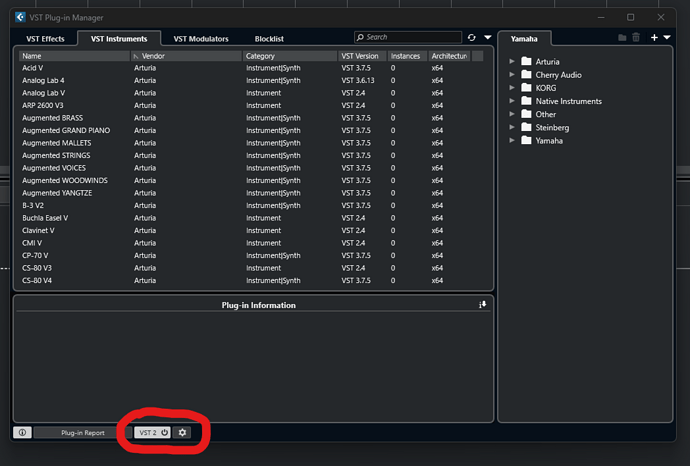Select Clavinet V plug-in

point(252,231)
